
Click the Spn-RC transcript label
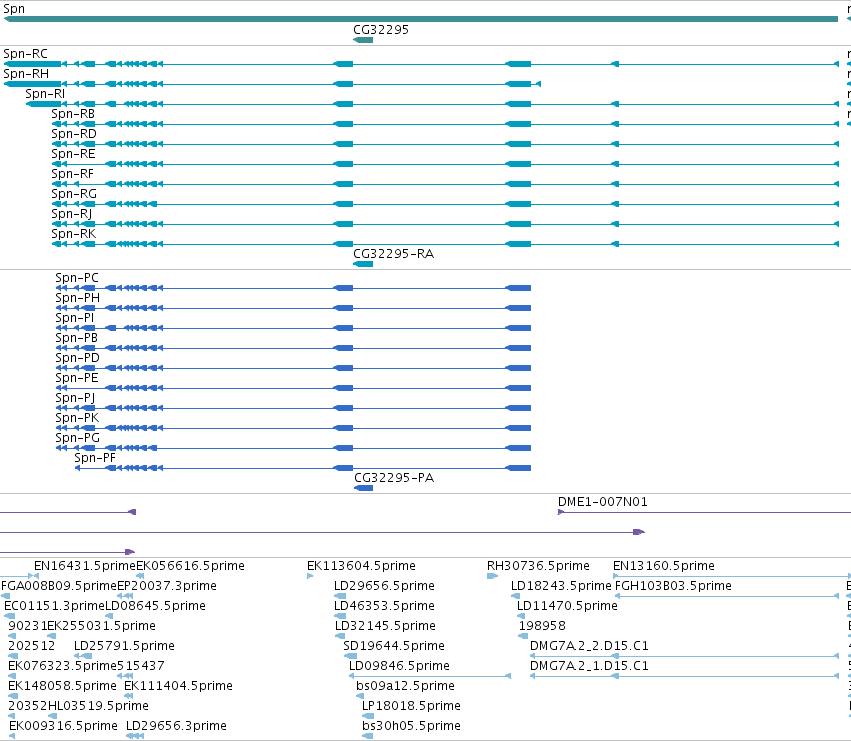click(x=26, y=54)
